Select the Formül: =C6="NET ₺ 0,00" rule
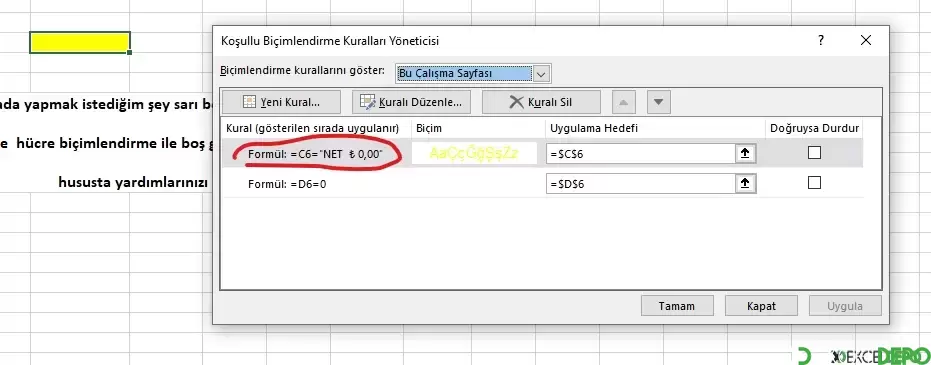 (x=315, y=154)
